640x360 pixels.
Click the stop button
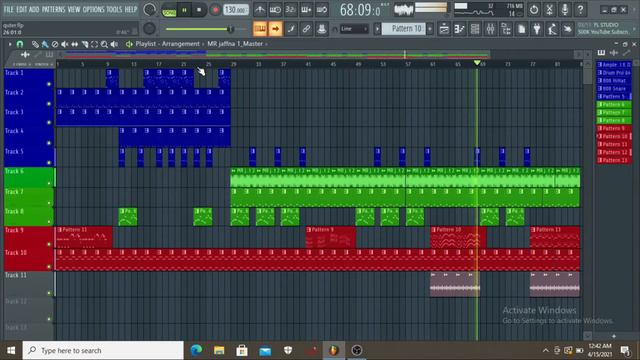[x=199, y=10]
